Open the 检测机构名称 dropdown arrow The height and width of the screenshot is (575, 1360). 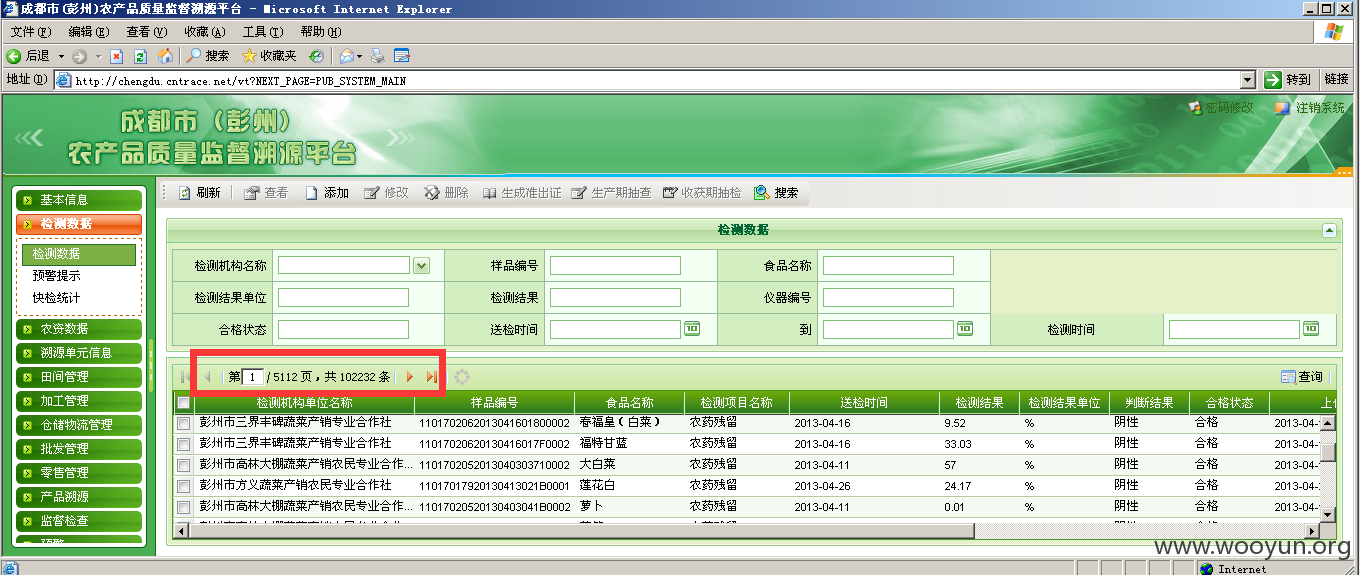point(421,265)
